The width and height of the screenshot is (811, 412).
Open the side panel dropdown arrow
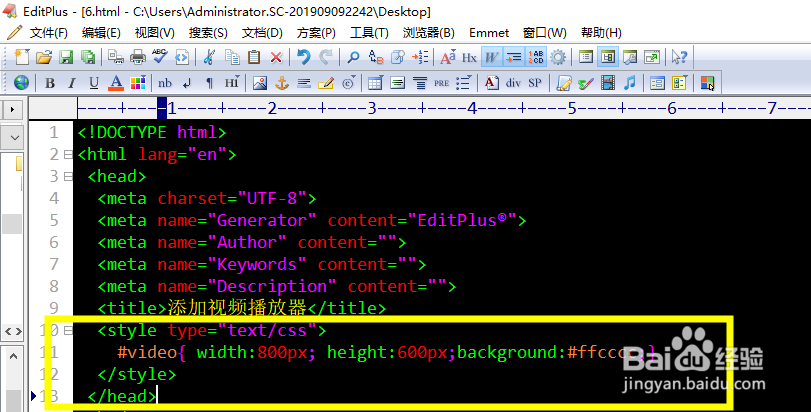[x=13, y=138]
